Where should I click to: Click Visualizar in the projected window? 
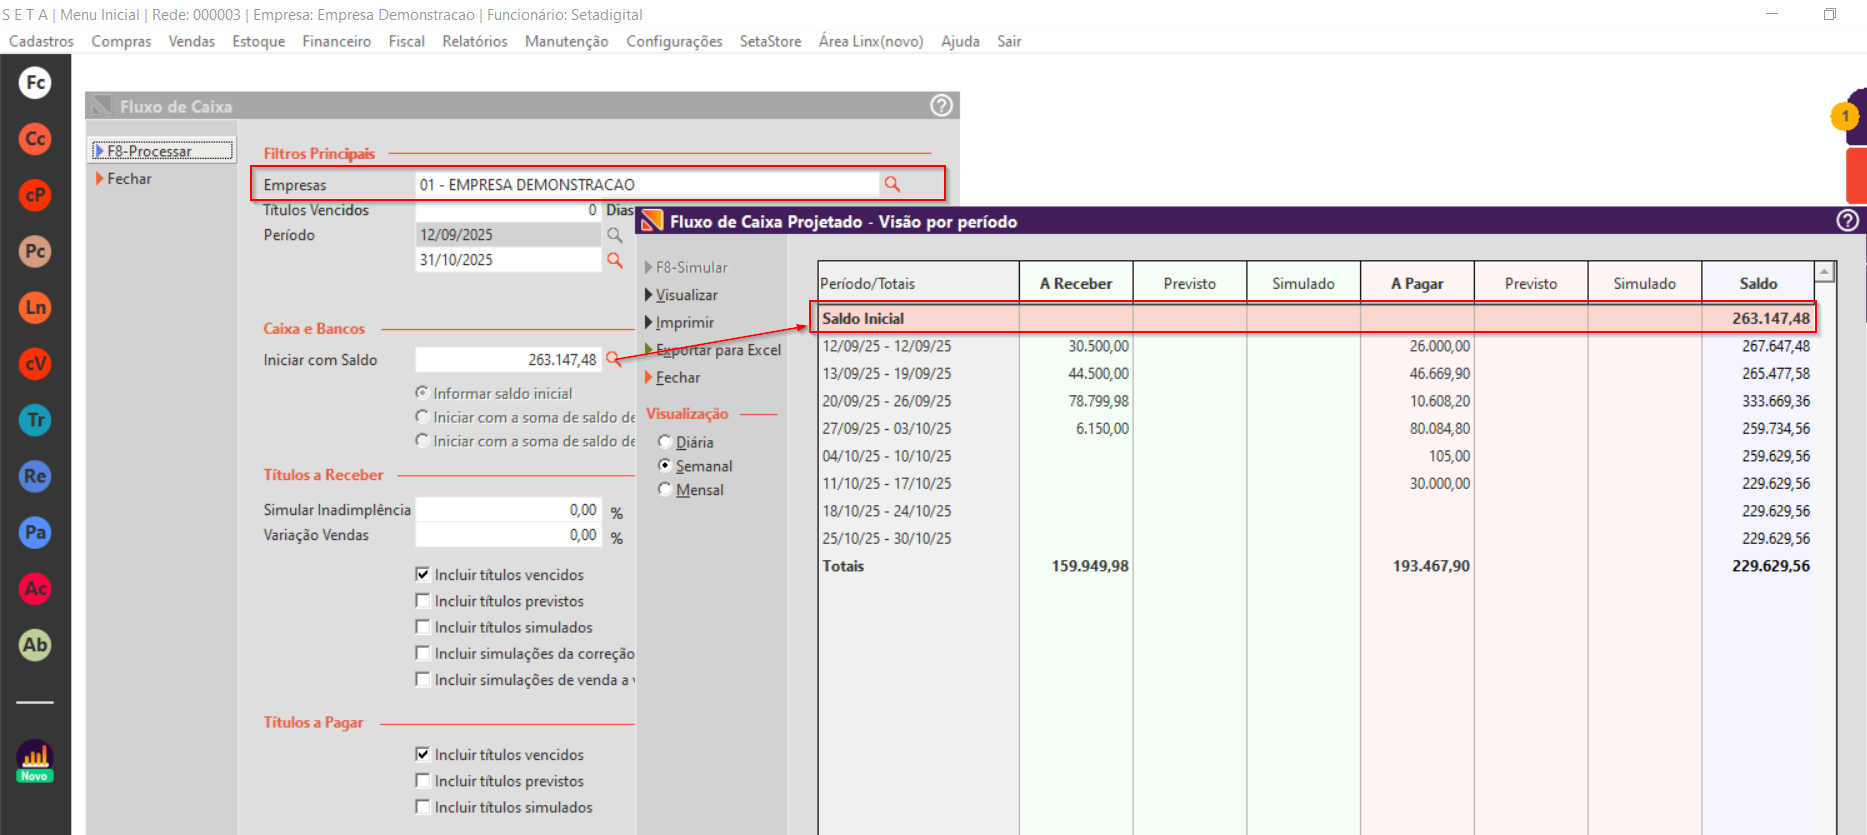point(681,295)
